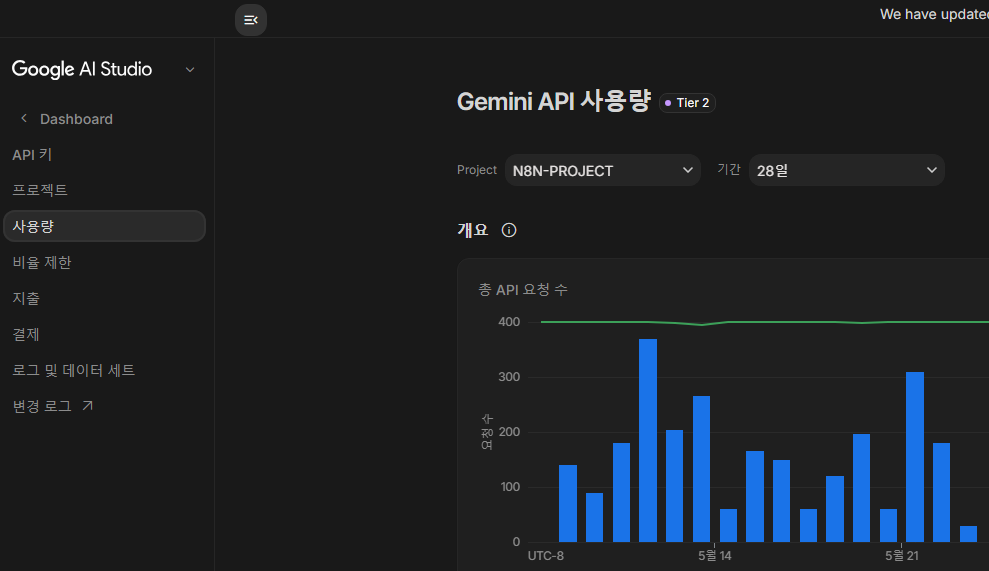Open 로그 및 데이터 세트

tap(73, 370)
